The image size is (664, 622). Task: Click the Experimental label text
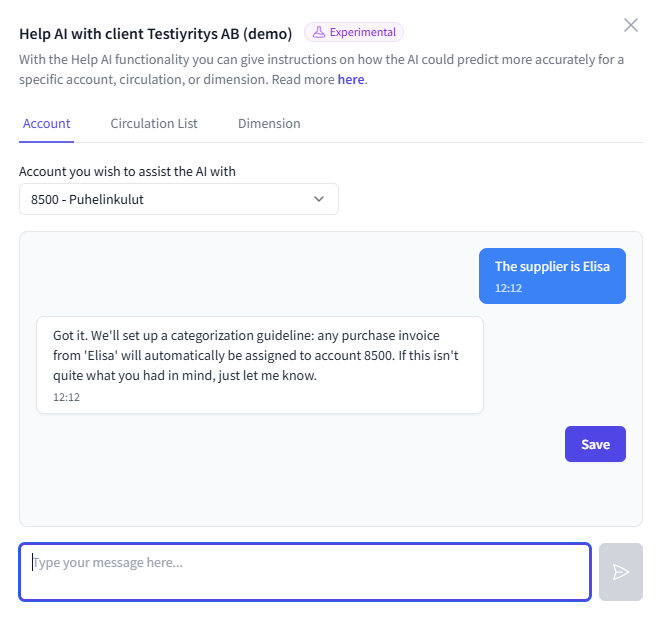click(x=362, y=32)
